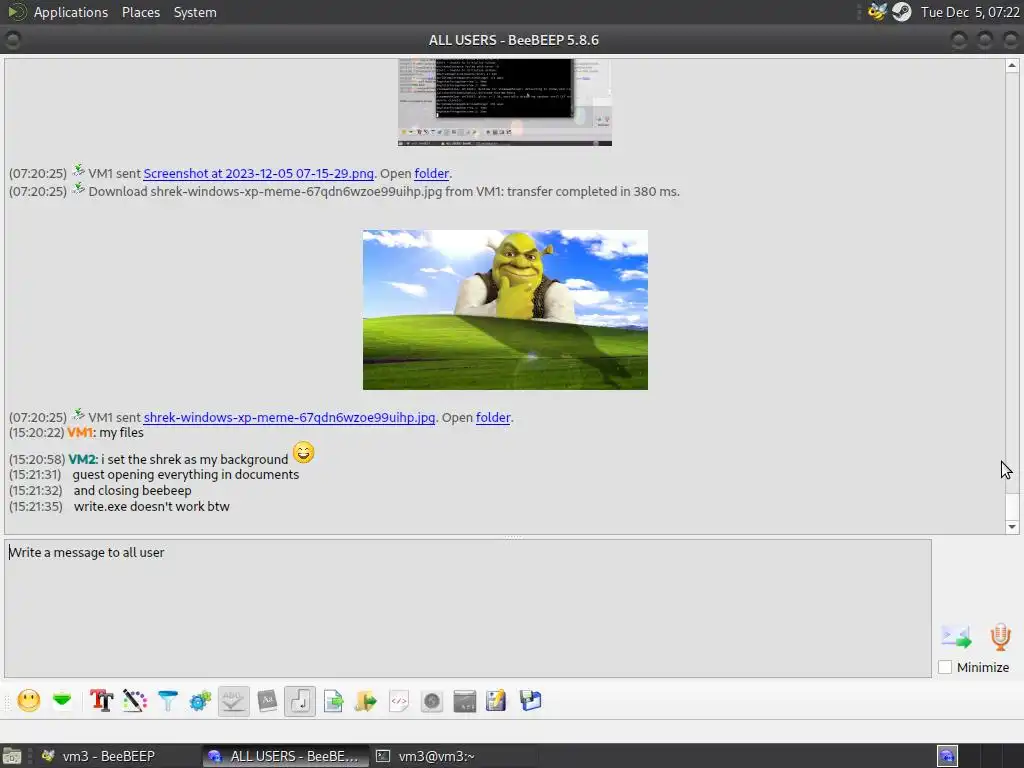Open folder link next to shrek jpg file

pyautogui.click(x=493, y=417)
